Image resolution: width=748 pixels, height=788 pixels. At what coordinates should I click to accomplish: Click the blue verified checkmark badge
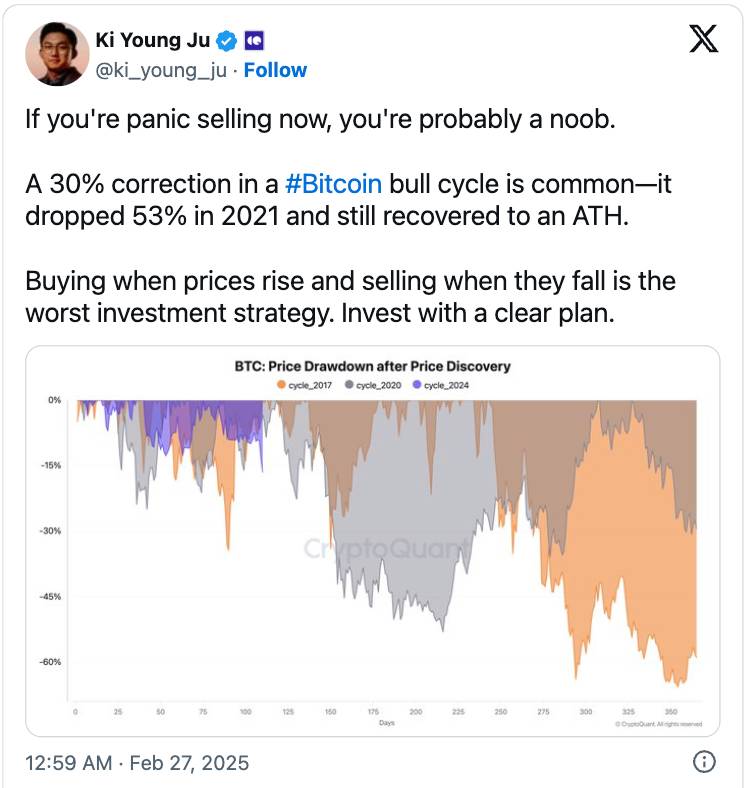click(x=226, y=41)
